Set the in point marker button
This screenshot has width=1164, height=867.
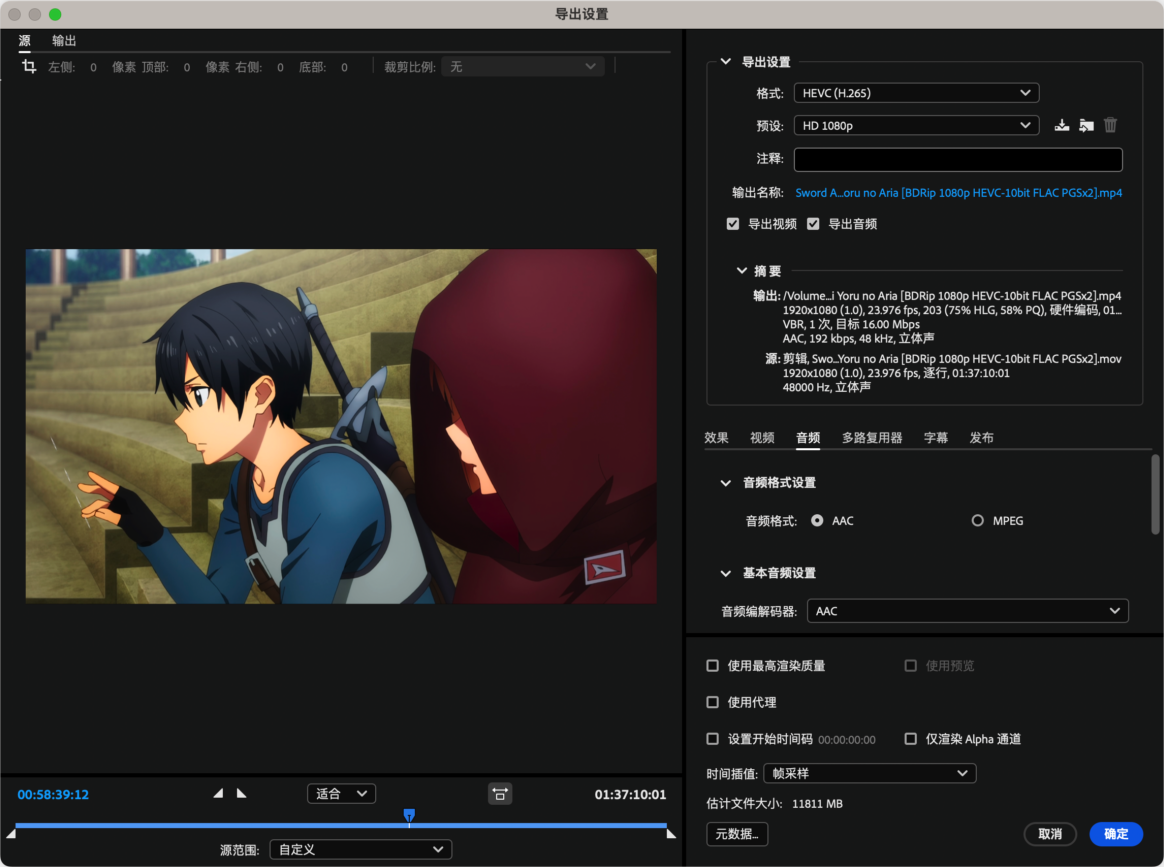pos(218,794)
